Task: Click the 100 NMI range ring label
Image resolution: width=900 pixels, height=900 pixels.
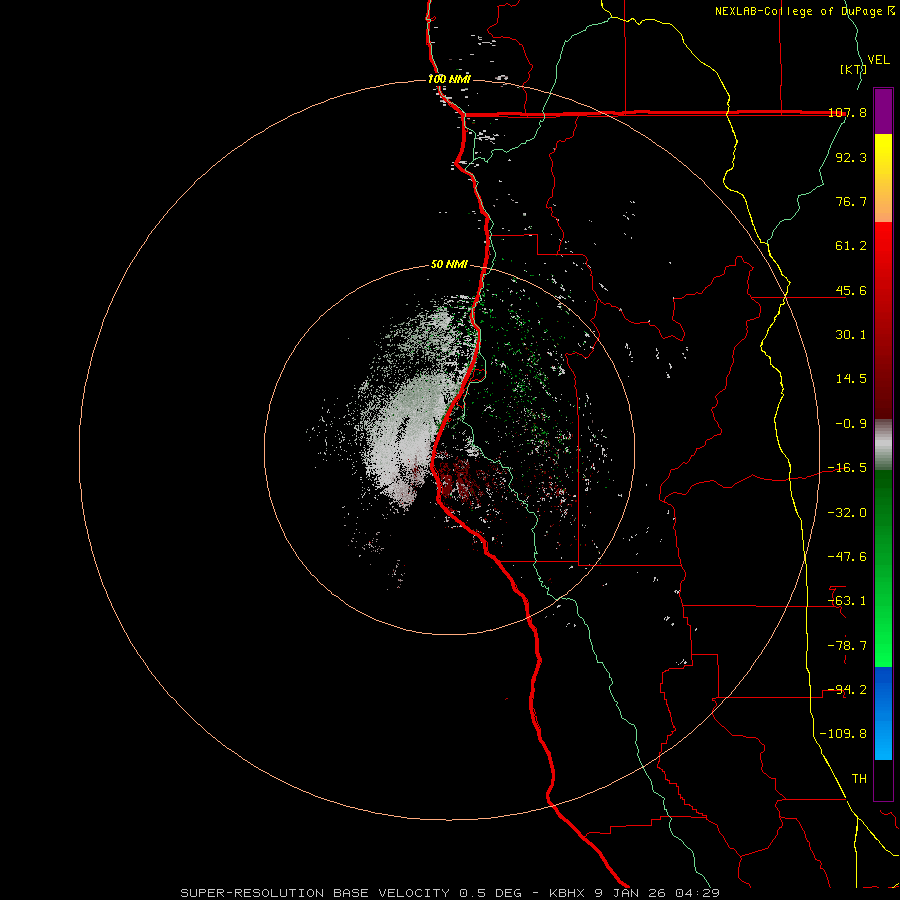Action: pyautogui.click(x=449, y=79)
